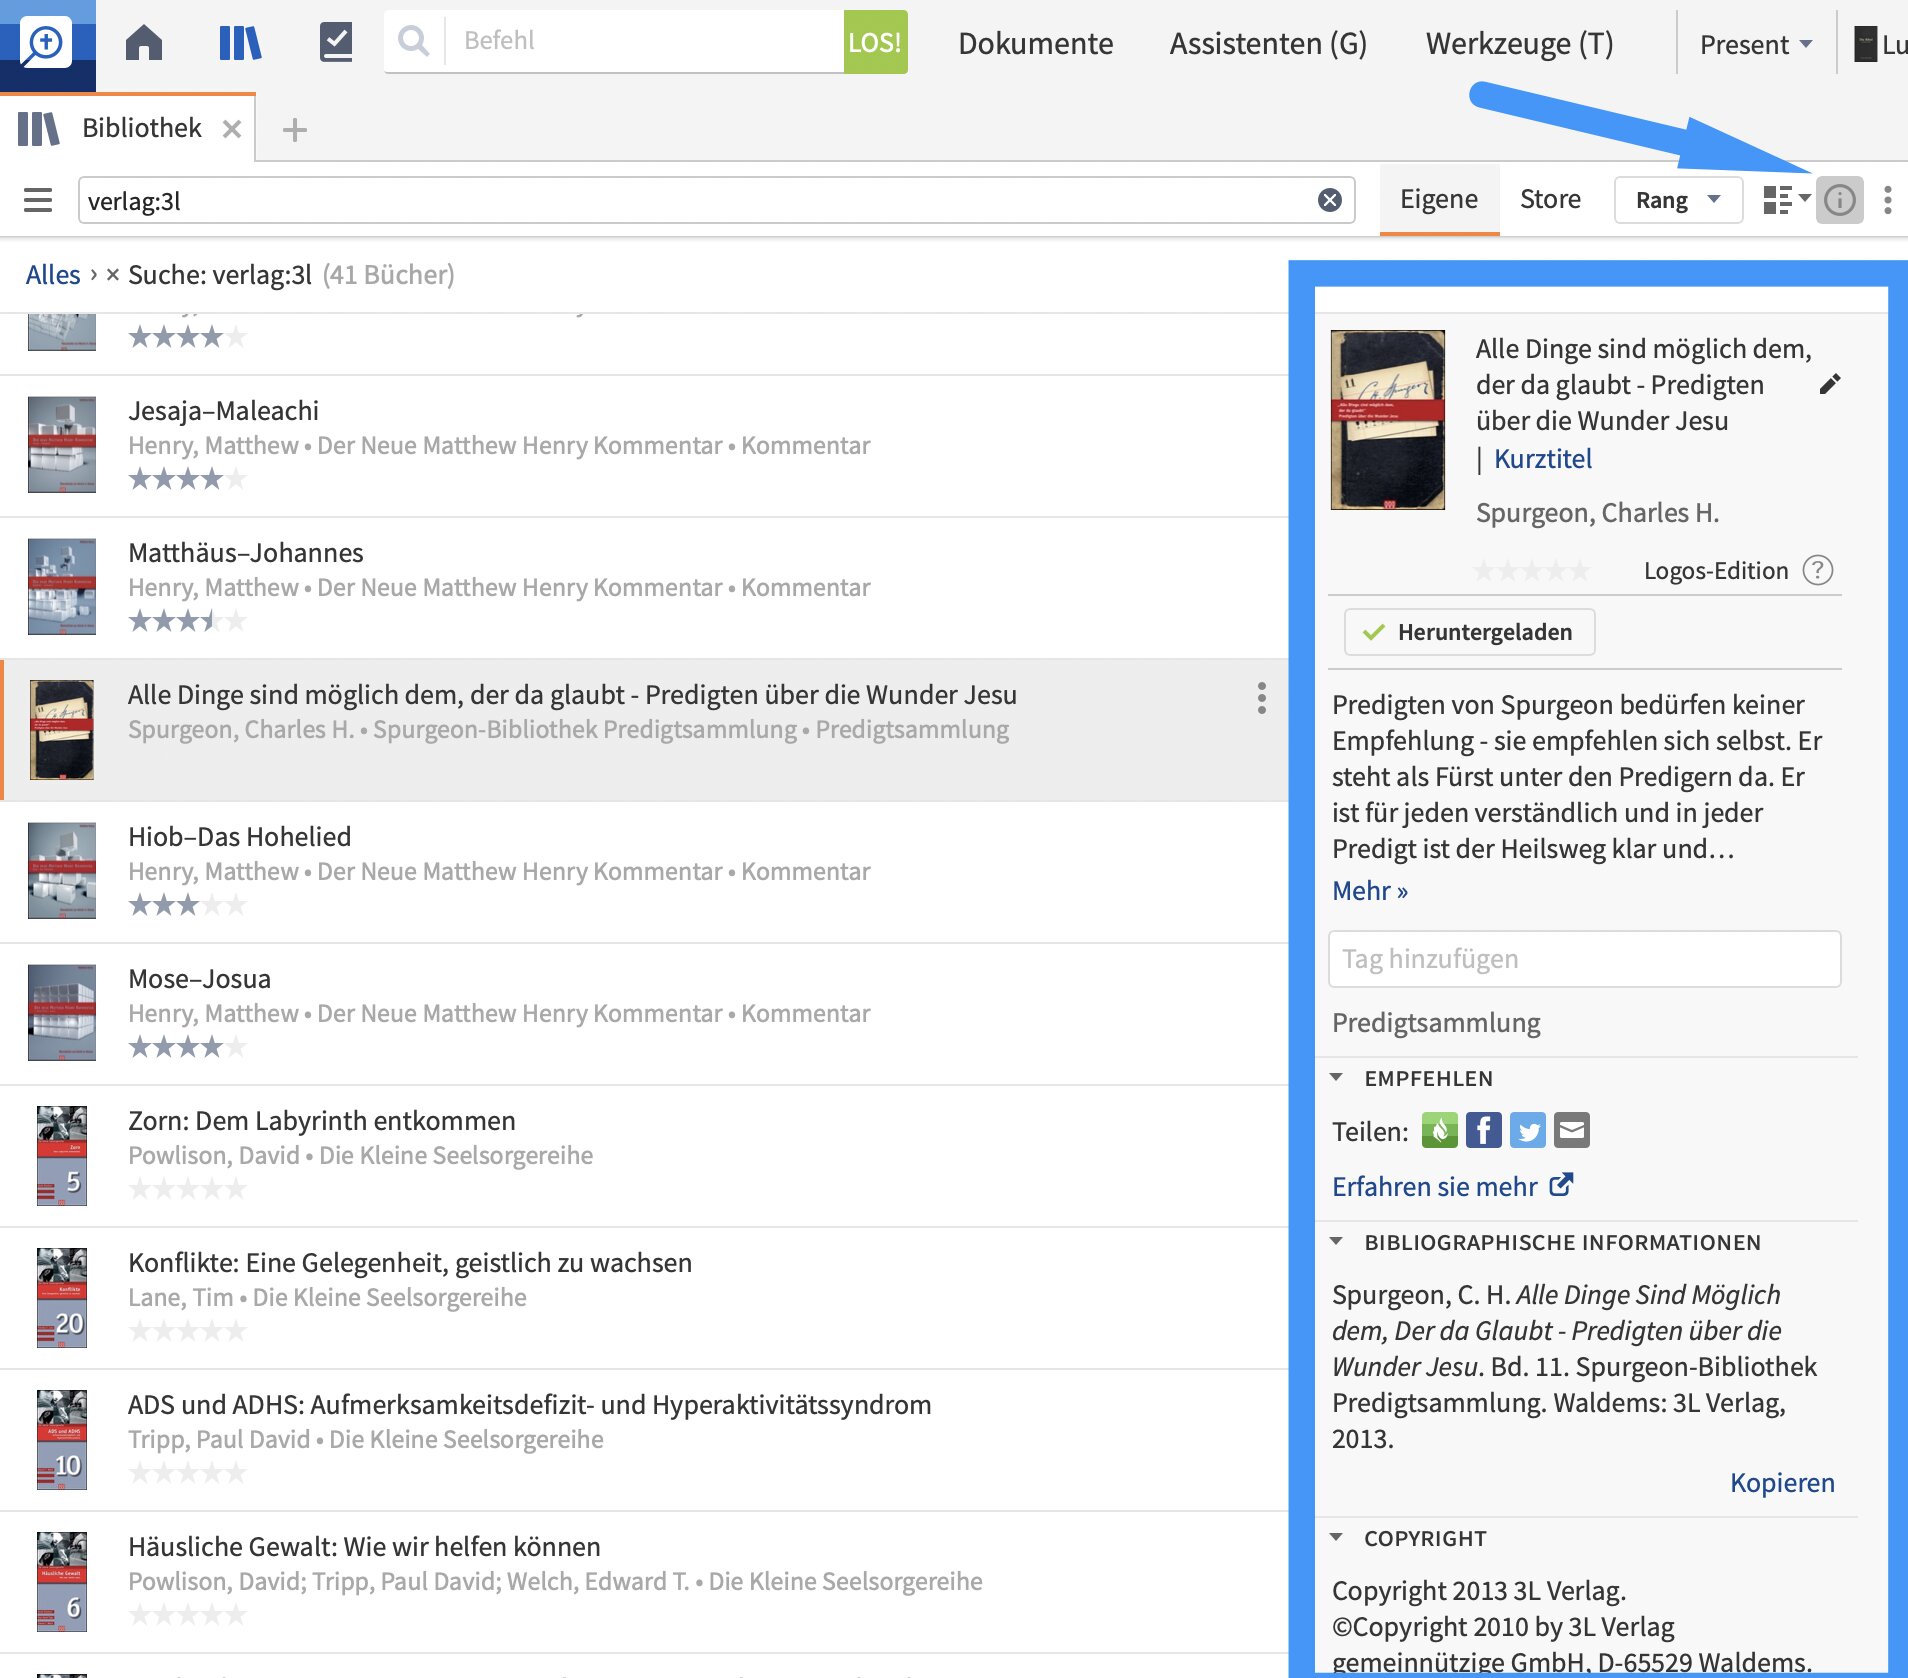Open the Logos app logo menu
The image size is (1908, 1678).
coord(47,43)
